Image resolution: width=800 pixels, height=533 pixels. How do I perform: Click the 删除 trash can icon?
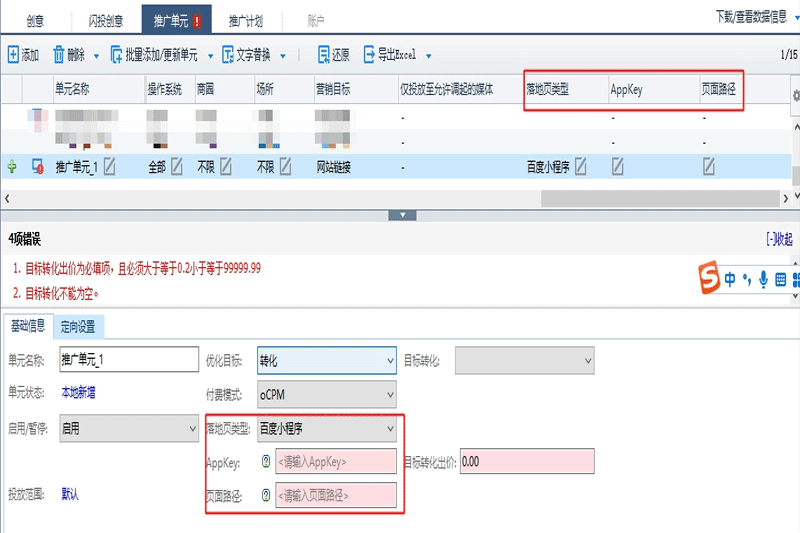coord(59,54)
